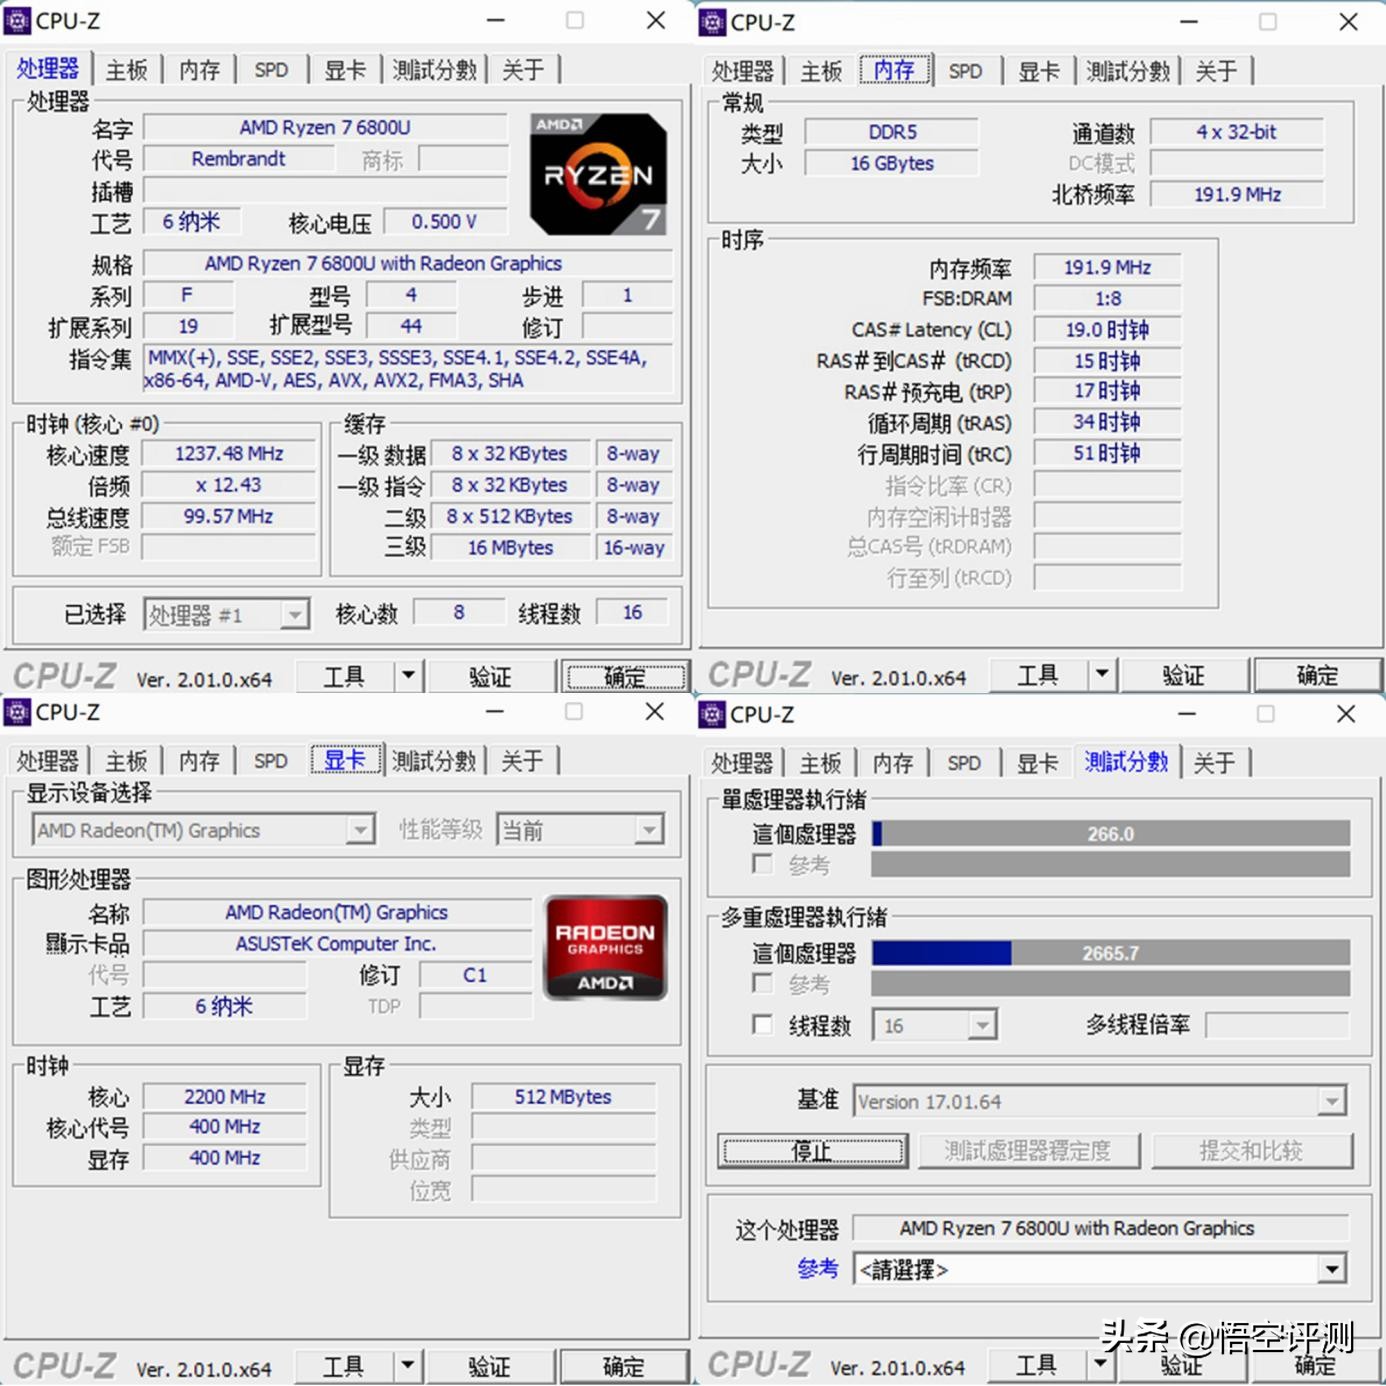
Task: Open the AMD Radeon(TM) Graphics device dropdown
Action: 360,829
